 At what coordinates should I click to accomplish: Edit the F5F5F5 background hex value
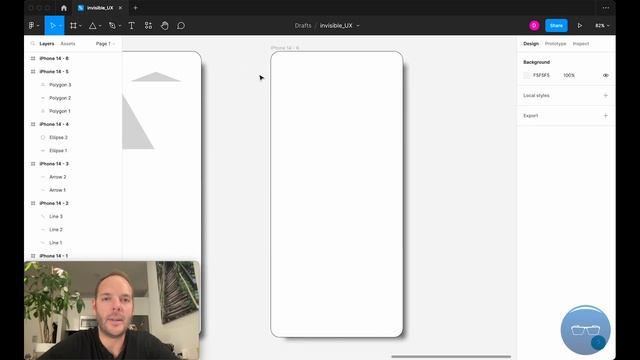541,76
